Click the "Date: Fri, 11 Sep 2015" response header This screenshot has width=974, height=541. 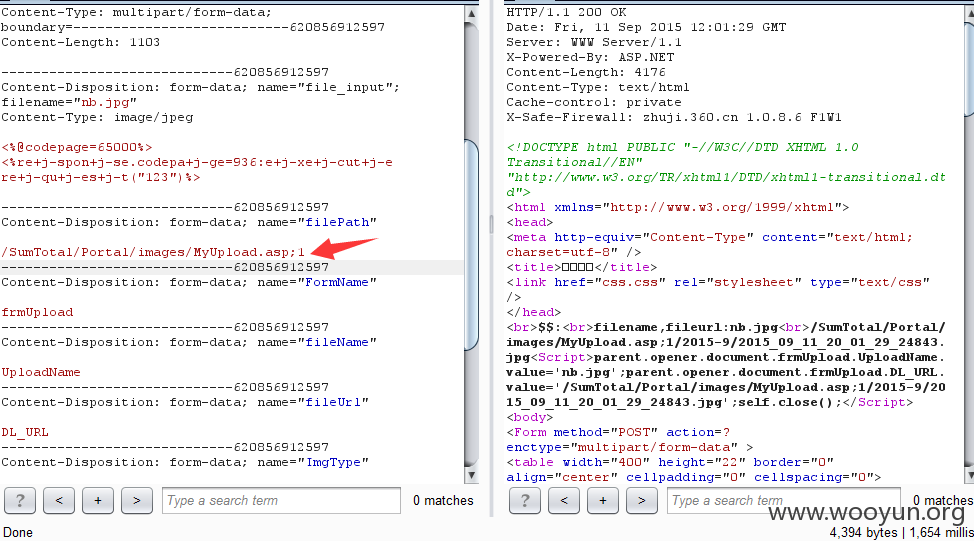click(x=647, y=27)
